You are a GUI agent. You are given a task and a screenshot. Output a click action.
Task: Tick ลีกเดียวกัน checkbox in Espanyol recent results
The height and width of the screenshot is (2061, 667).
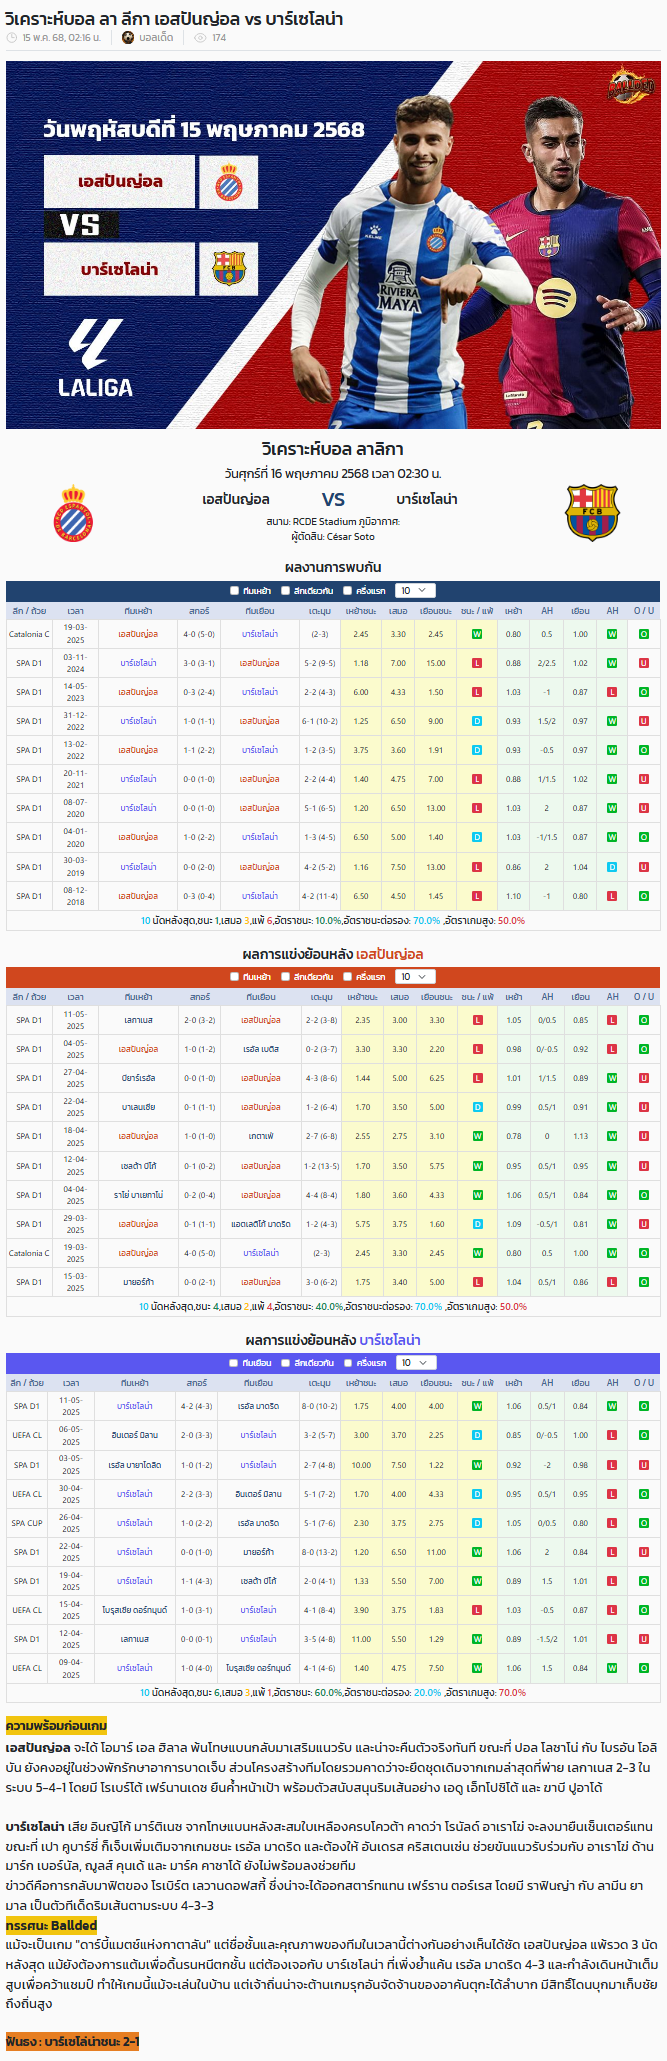[285, 977]
